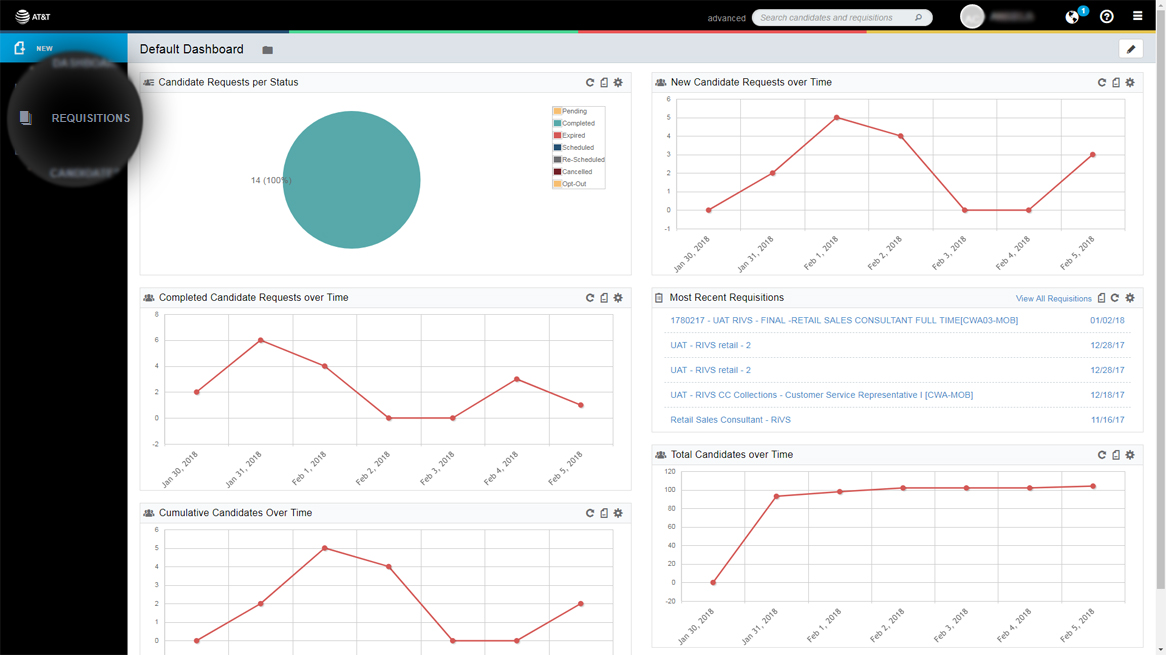
Task: Click the 01/02/18 requisition date
Action: 1107,320
